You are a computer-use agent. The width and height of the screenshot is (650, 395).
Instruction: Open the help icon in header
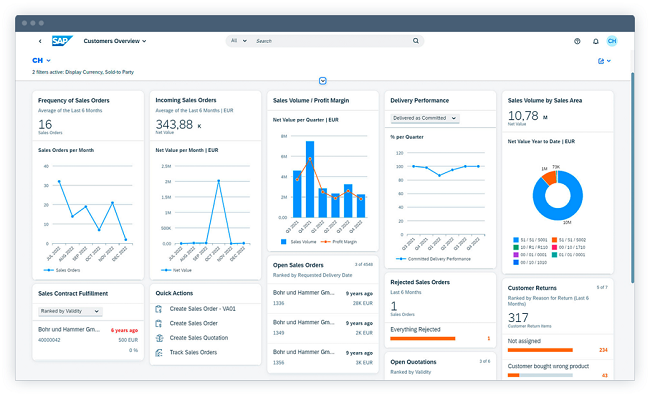(x=577, y=41)
